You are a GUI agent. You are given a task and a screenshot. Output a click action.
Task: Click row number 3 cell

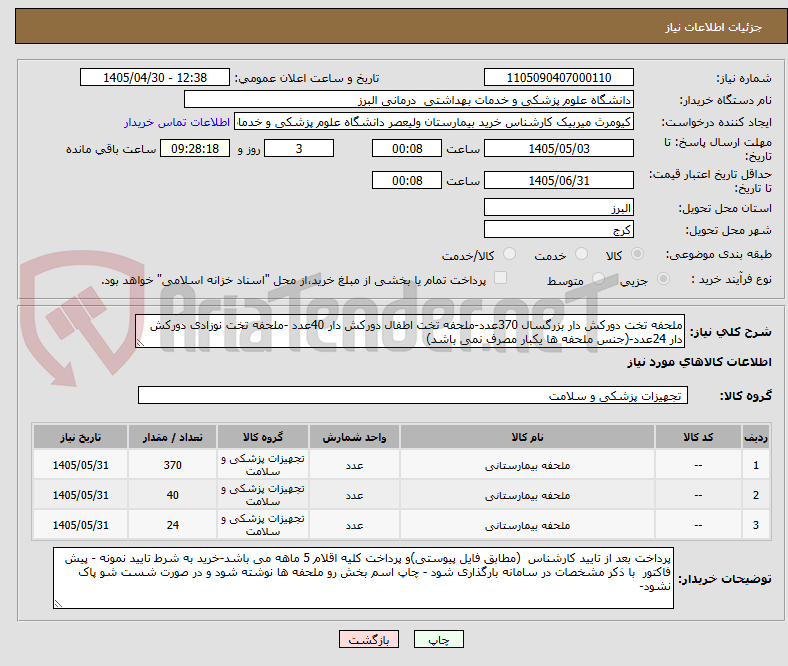[x=755, y=525]
